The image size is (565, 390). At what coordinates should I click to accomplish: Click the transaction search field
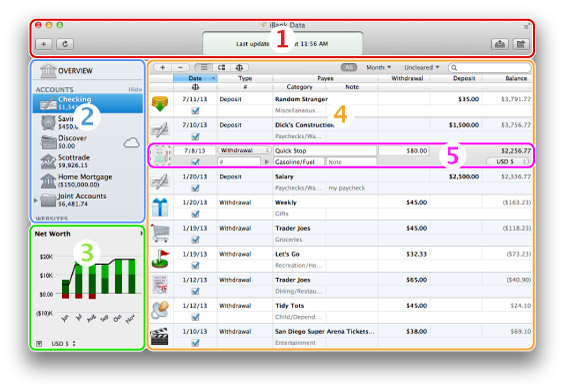click(x=490, y=67)
